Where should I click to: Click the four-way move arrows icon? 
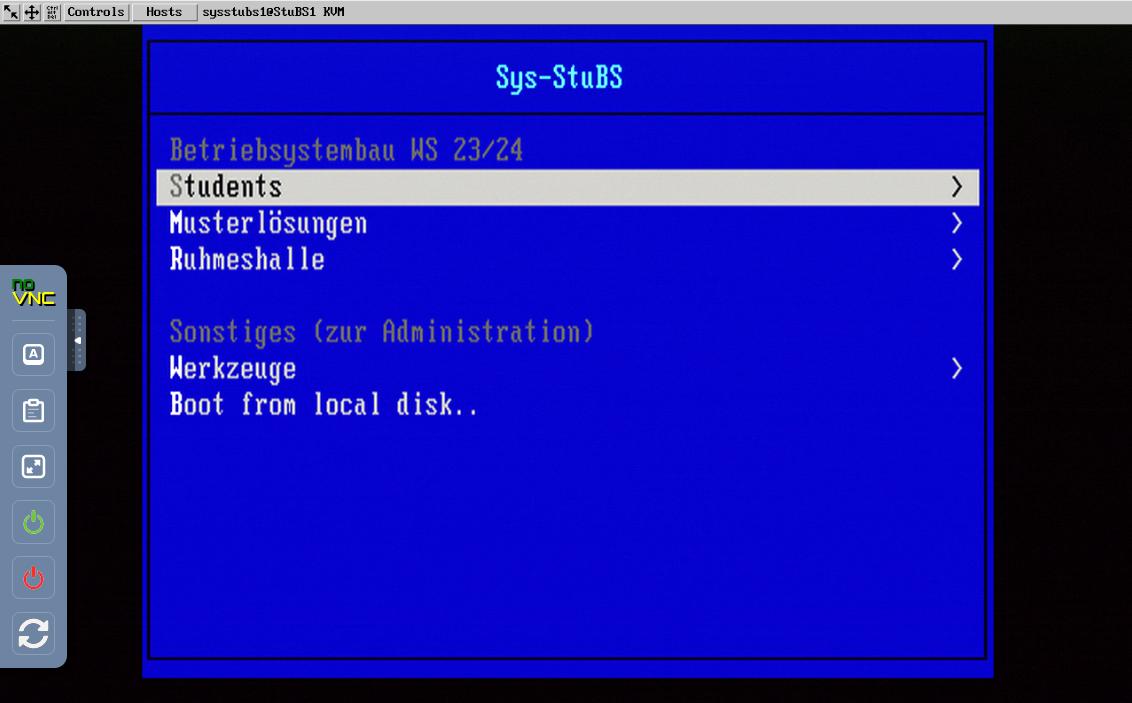click(x=32, y=12)
